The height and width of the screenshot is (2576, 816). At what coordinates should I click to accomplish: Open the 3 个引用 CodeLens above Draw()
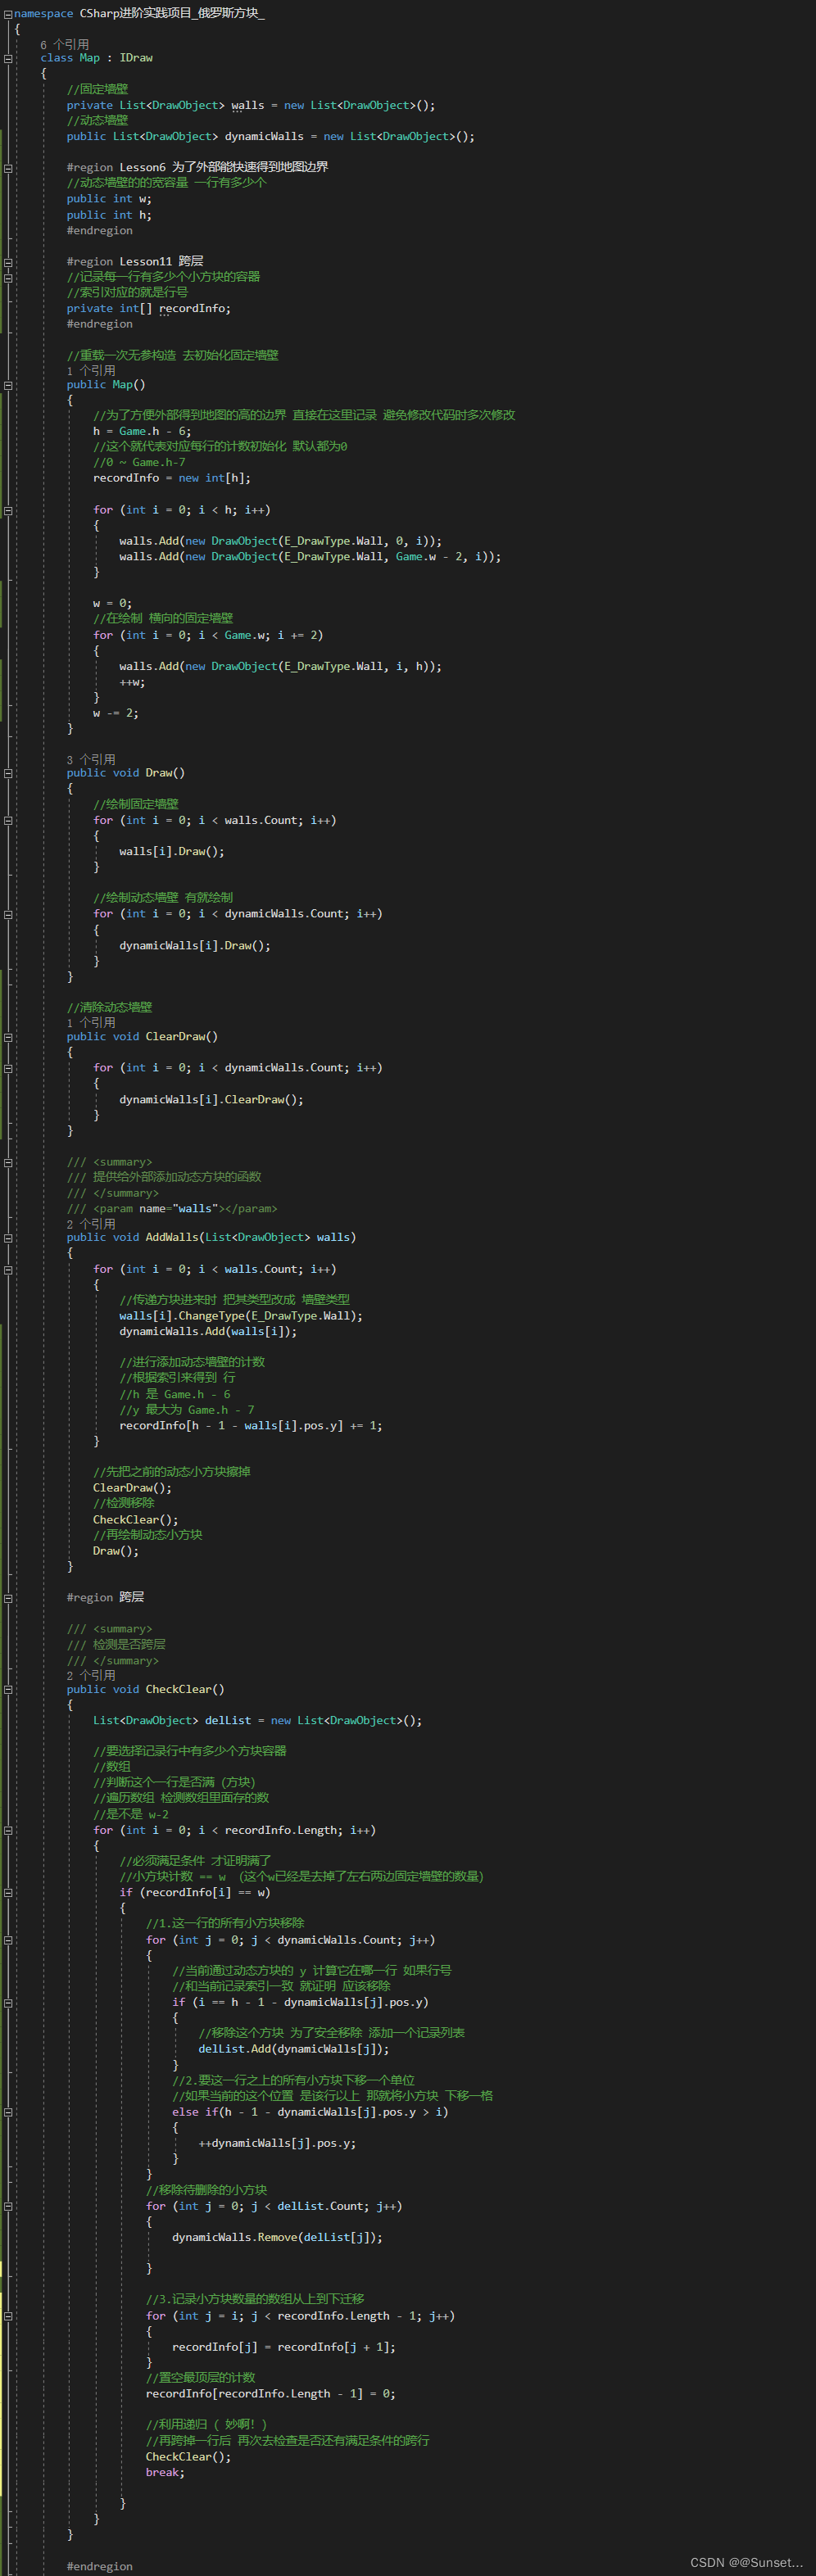click(91, 760)
